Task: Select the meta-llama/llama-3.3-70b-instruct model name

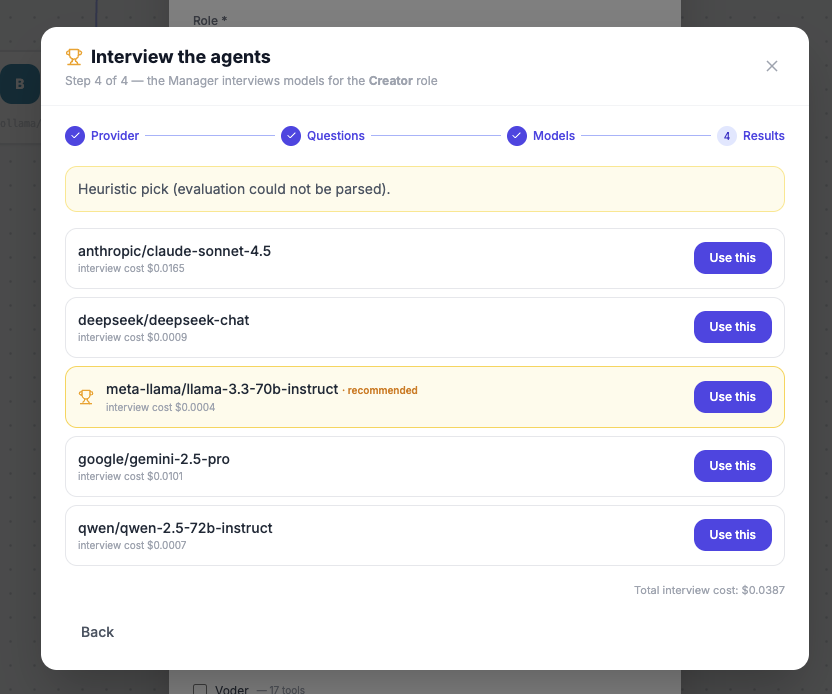Action: tap(222, 389)
